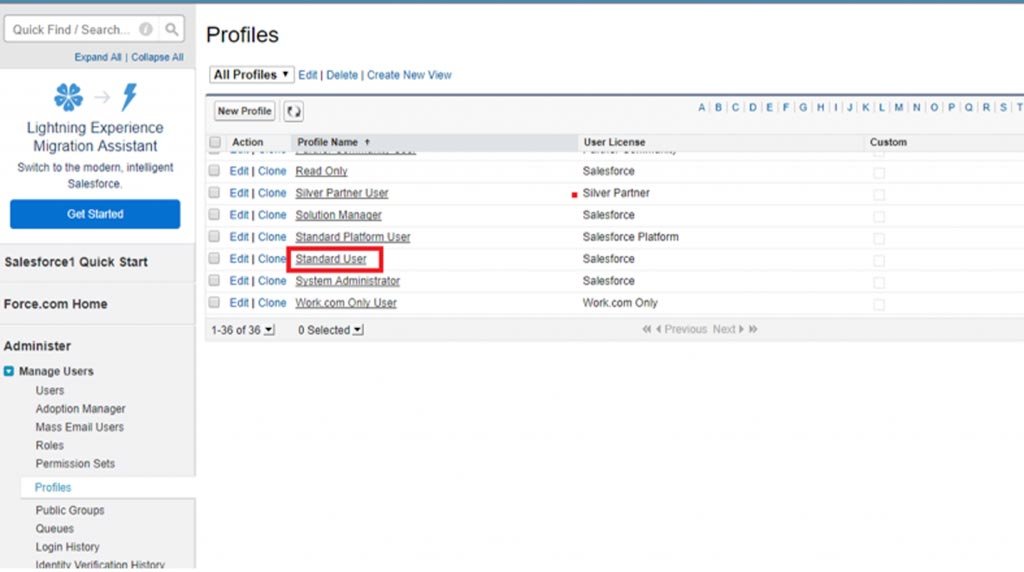1024x572 pixels.
Task: Click the search magnifier icon
Action: (171, 29)
